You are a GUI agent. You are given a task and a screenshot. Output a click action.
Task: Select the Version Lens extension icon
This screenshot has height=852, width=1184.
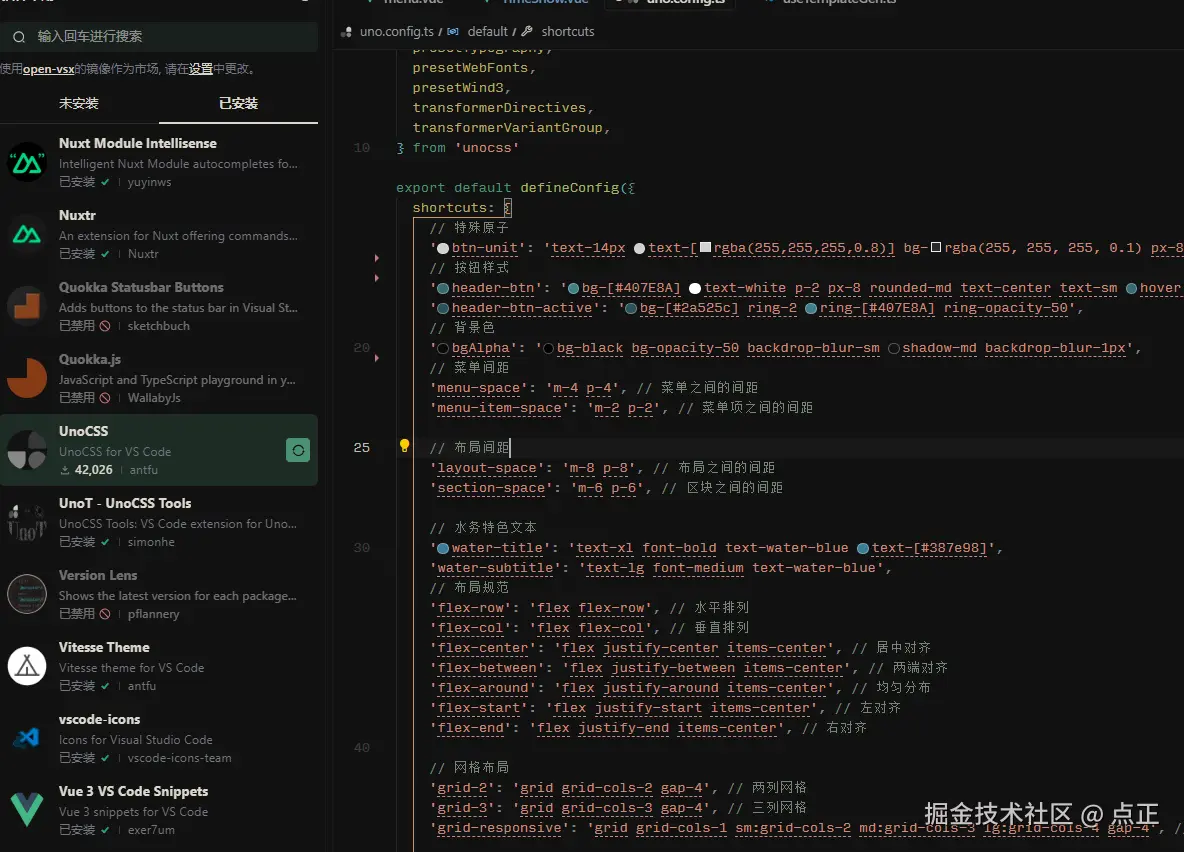[27, 594]
